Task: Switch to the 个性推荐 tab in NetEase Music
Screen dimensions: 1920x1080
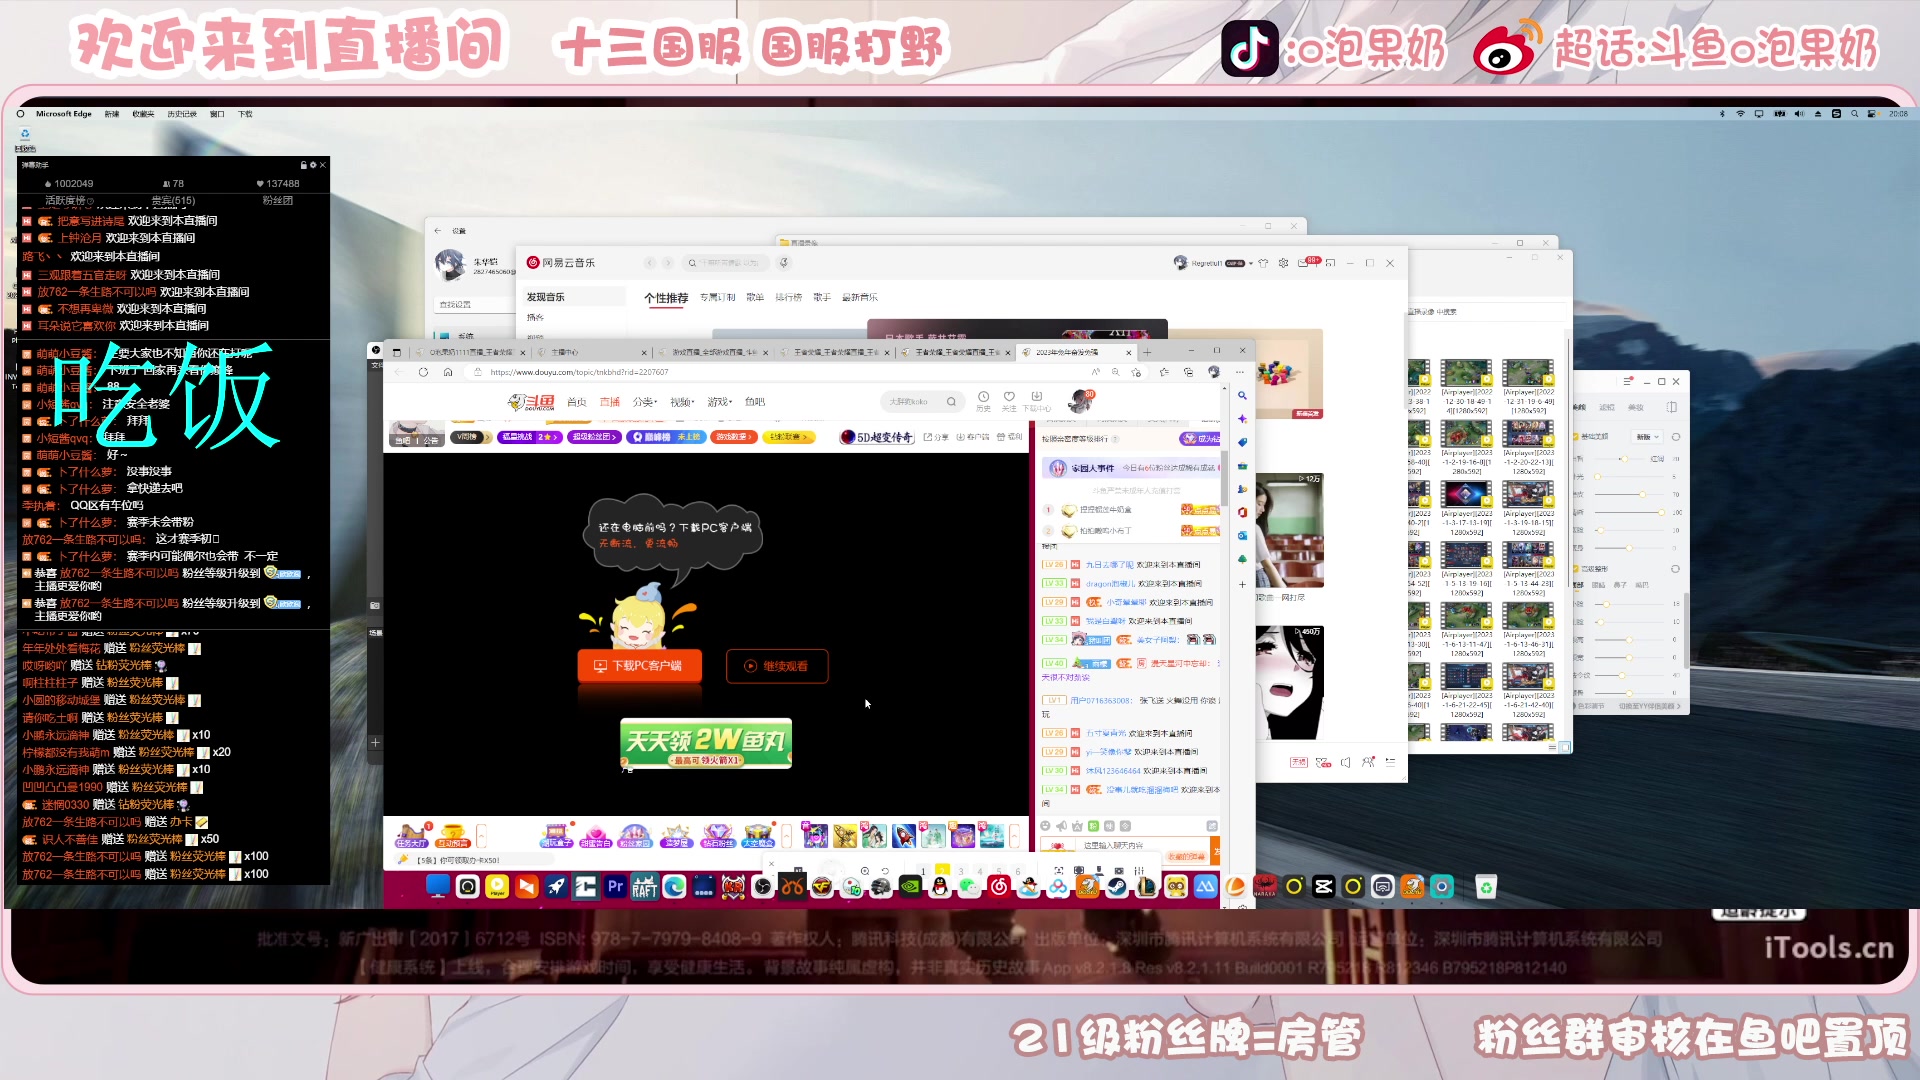Action: pyautogui.click(x=666, y=297)
